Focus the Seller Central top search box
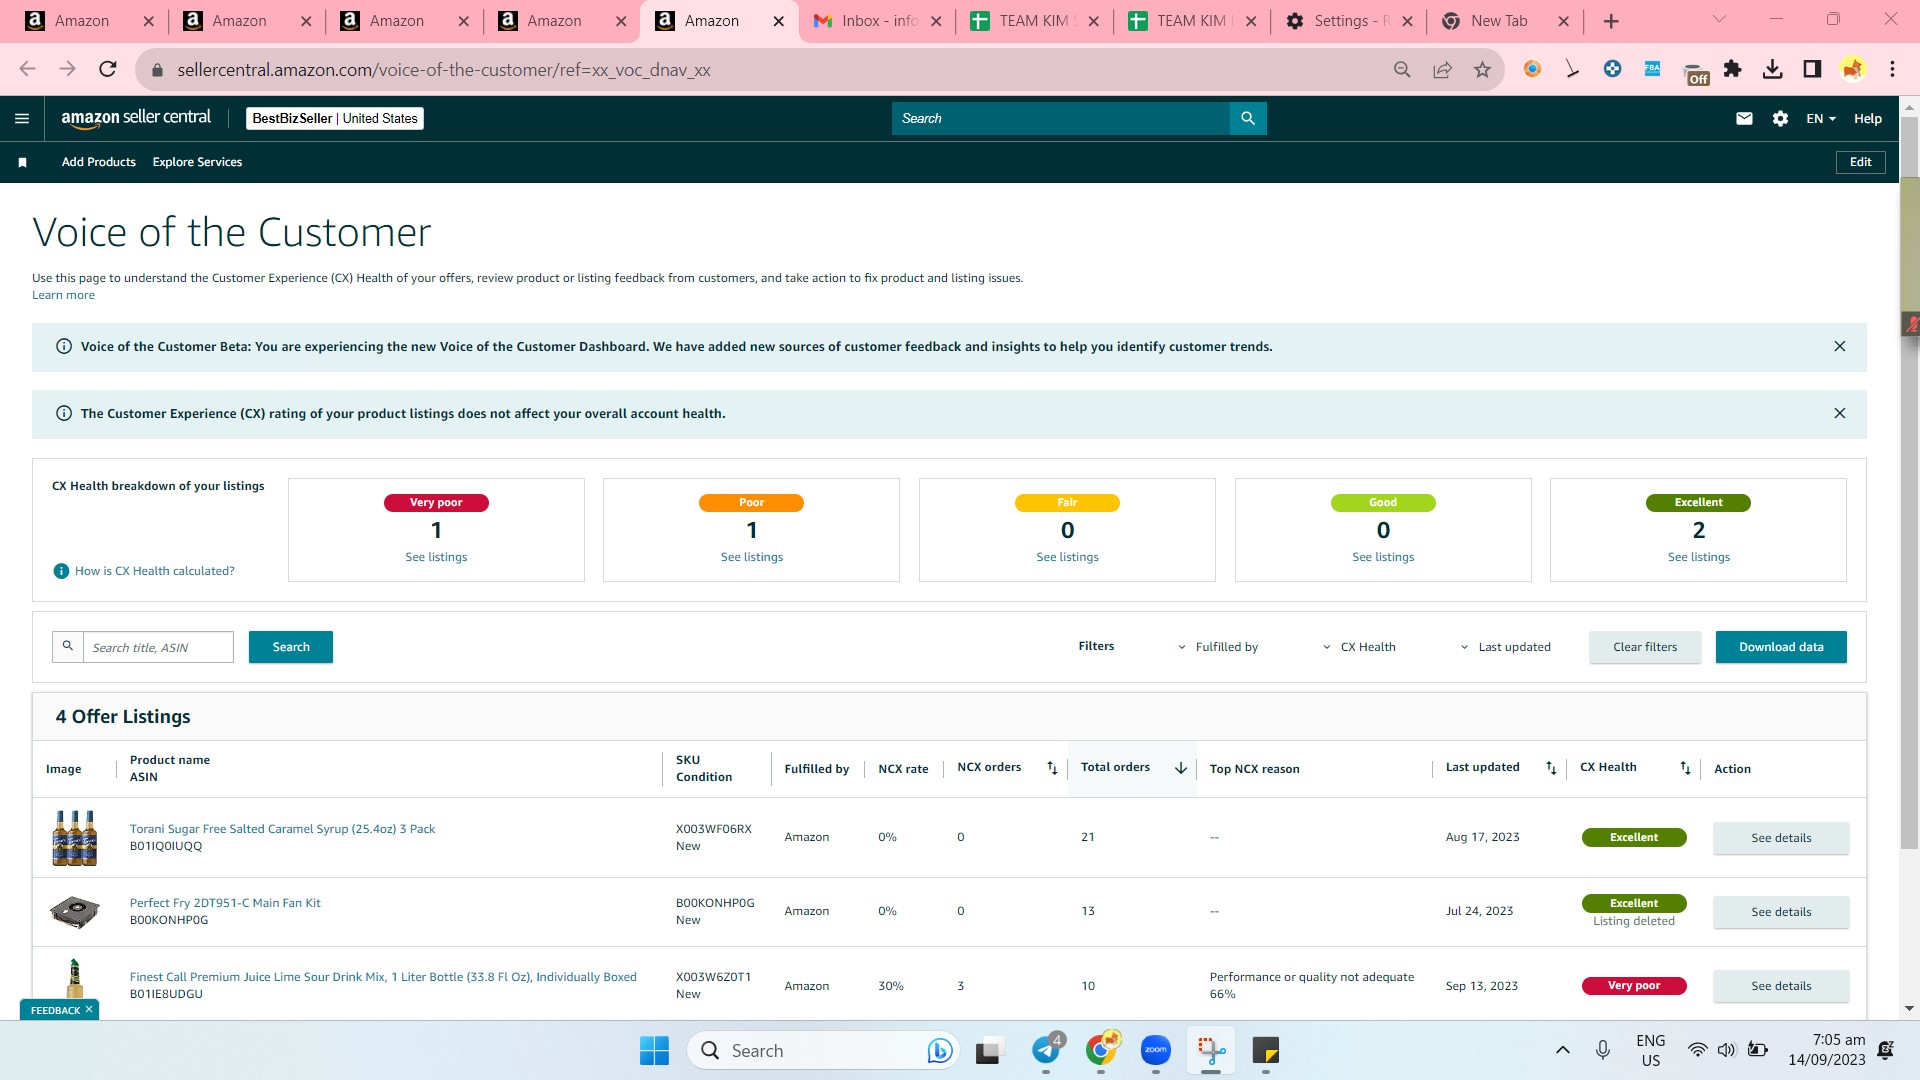The height and width of the screenshot is (1080, 1920). coord(1061,118)
